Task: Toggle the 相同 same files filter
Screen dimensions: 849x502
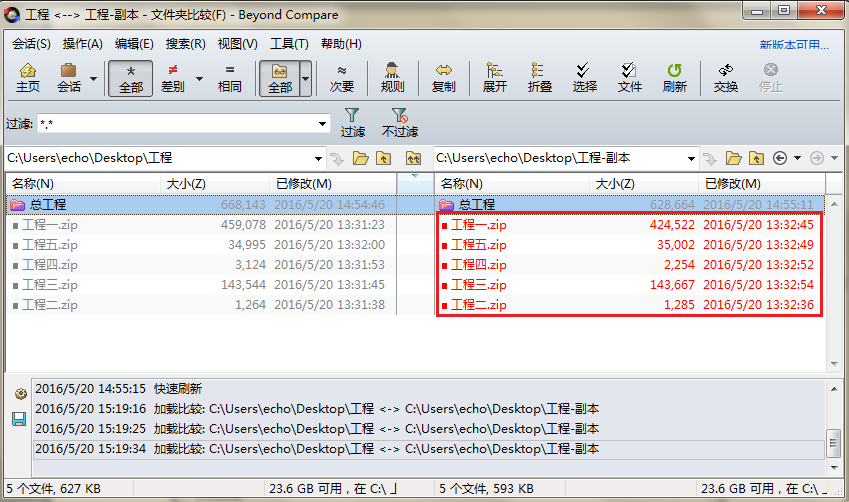Action: click(x=230, y=79)
